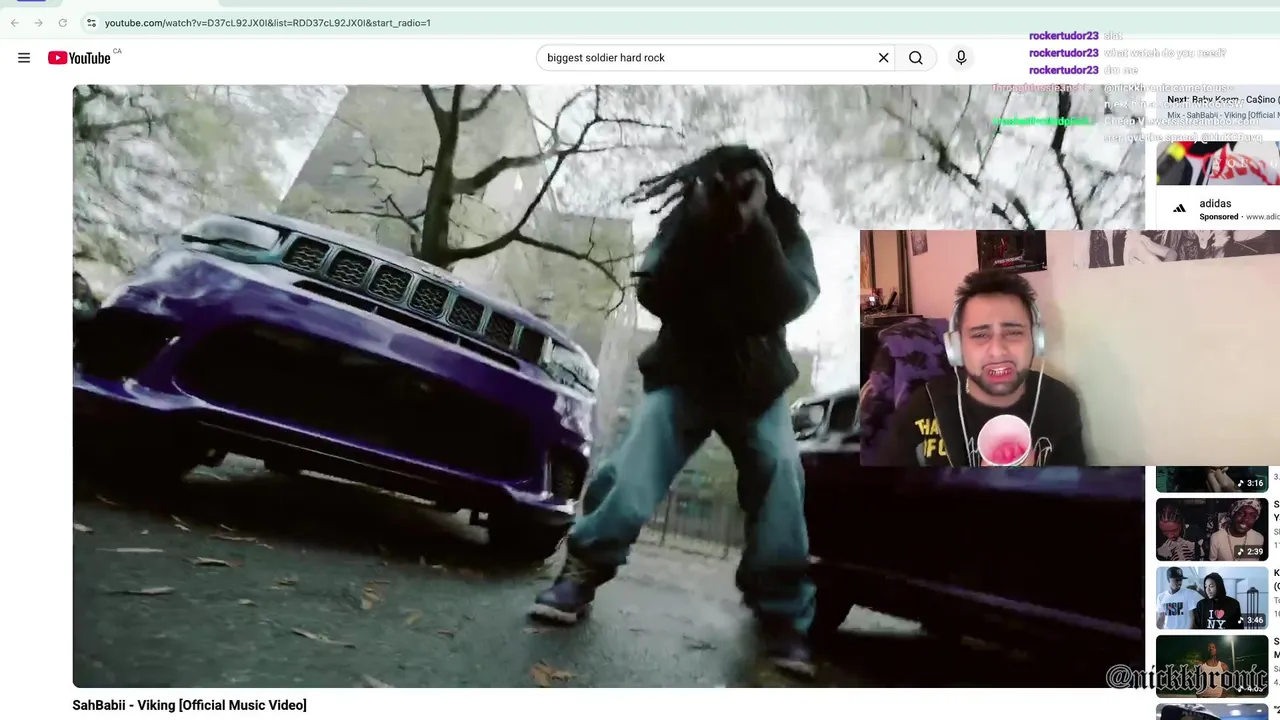Click the 'Sponsored' label under adidas

coord(1219,217)
